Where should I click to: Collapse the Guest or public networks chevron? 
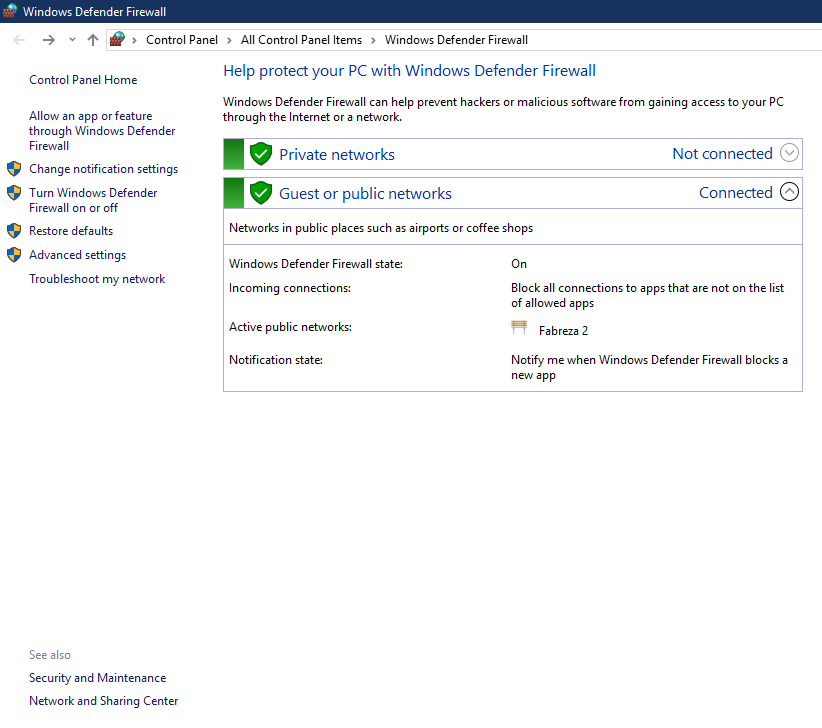click(x=789, y=192)
